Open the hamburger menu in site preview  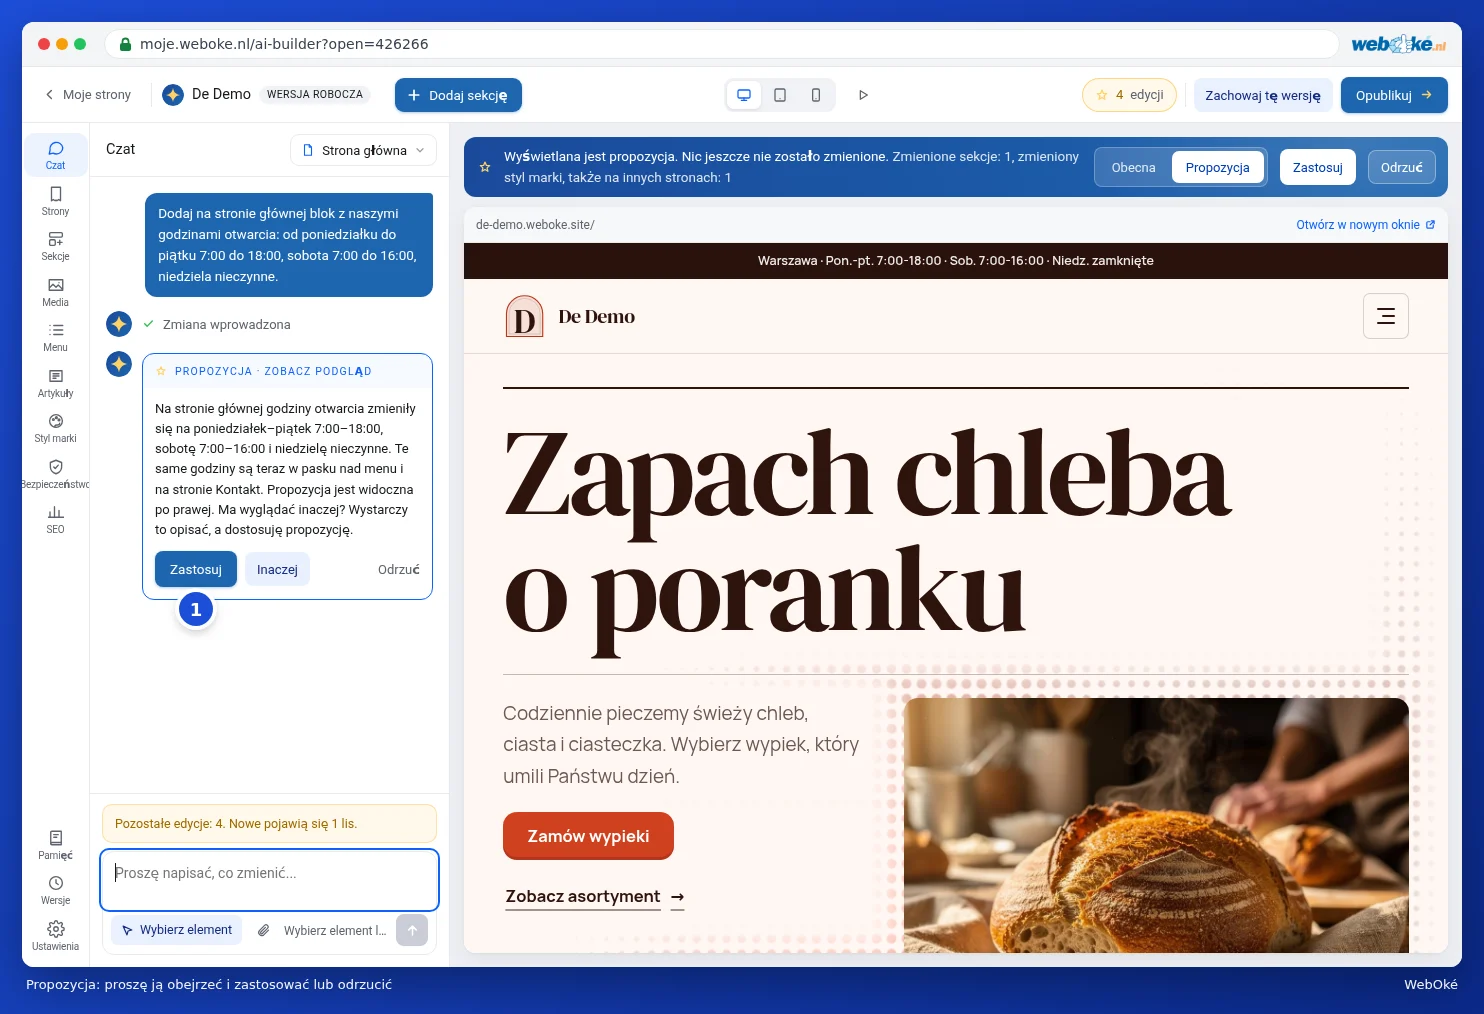click(x=1386, y=316)
